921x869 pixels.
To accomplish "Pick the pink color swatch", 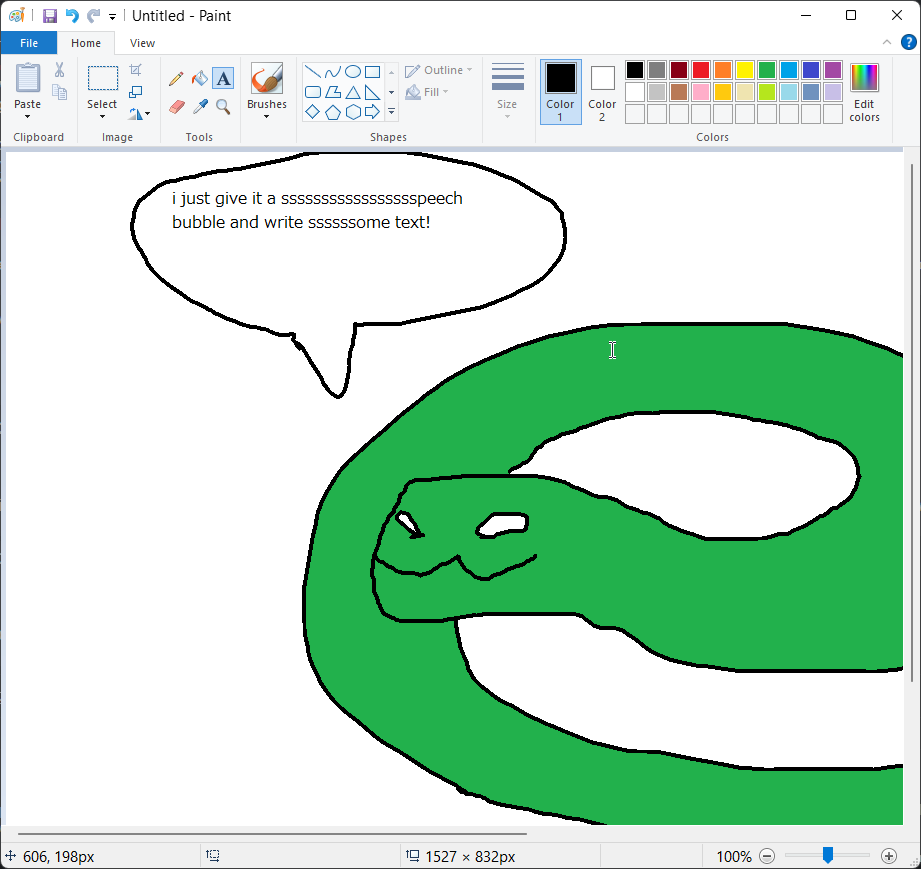I will pos(701,92).
